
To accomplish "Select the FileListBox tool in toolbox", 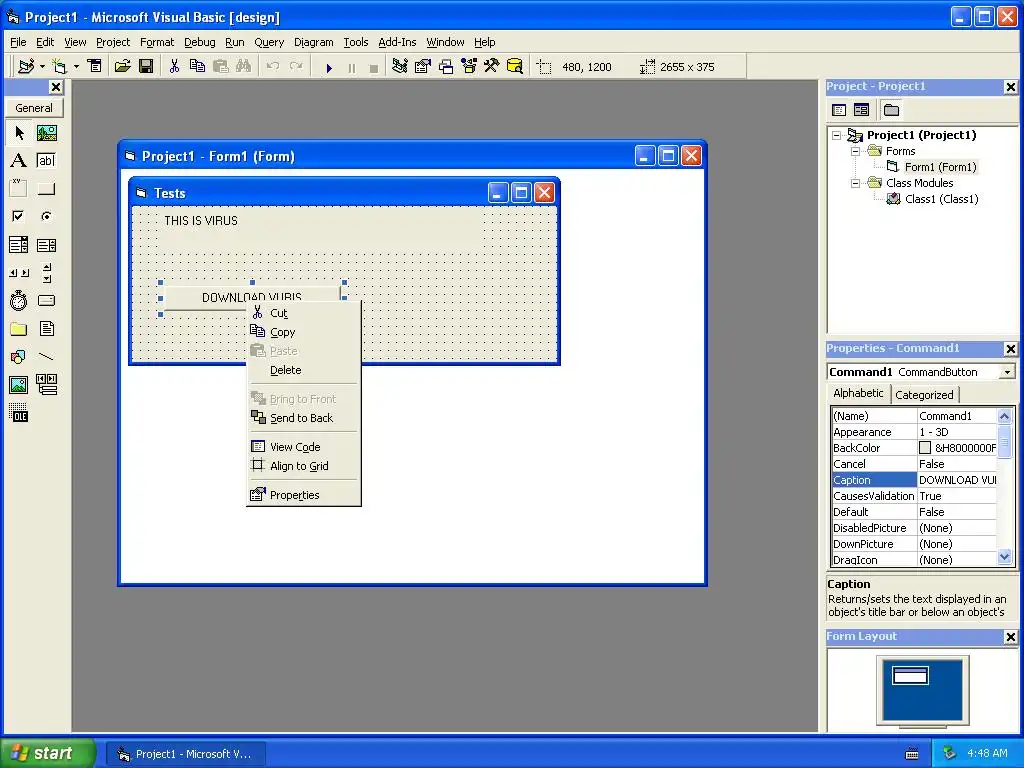I will pos(46,328).
